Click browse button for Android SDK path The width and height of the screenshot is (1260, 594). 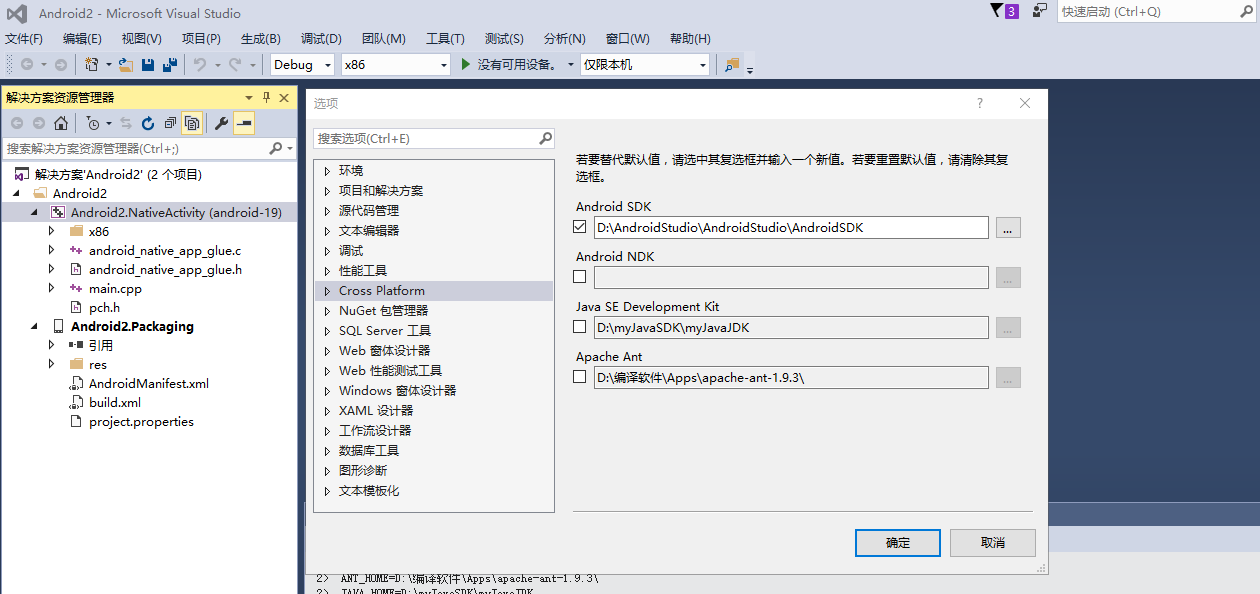[x=1008, y=228]
